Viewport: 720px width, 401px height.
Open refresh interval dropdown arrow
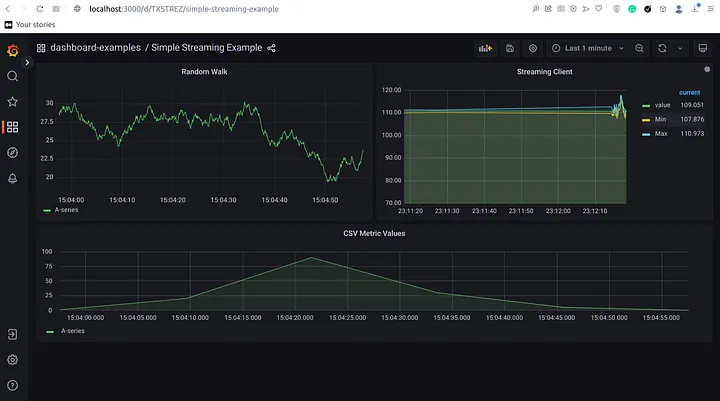click(680, 48)
